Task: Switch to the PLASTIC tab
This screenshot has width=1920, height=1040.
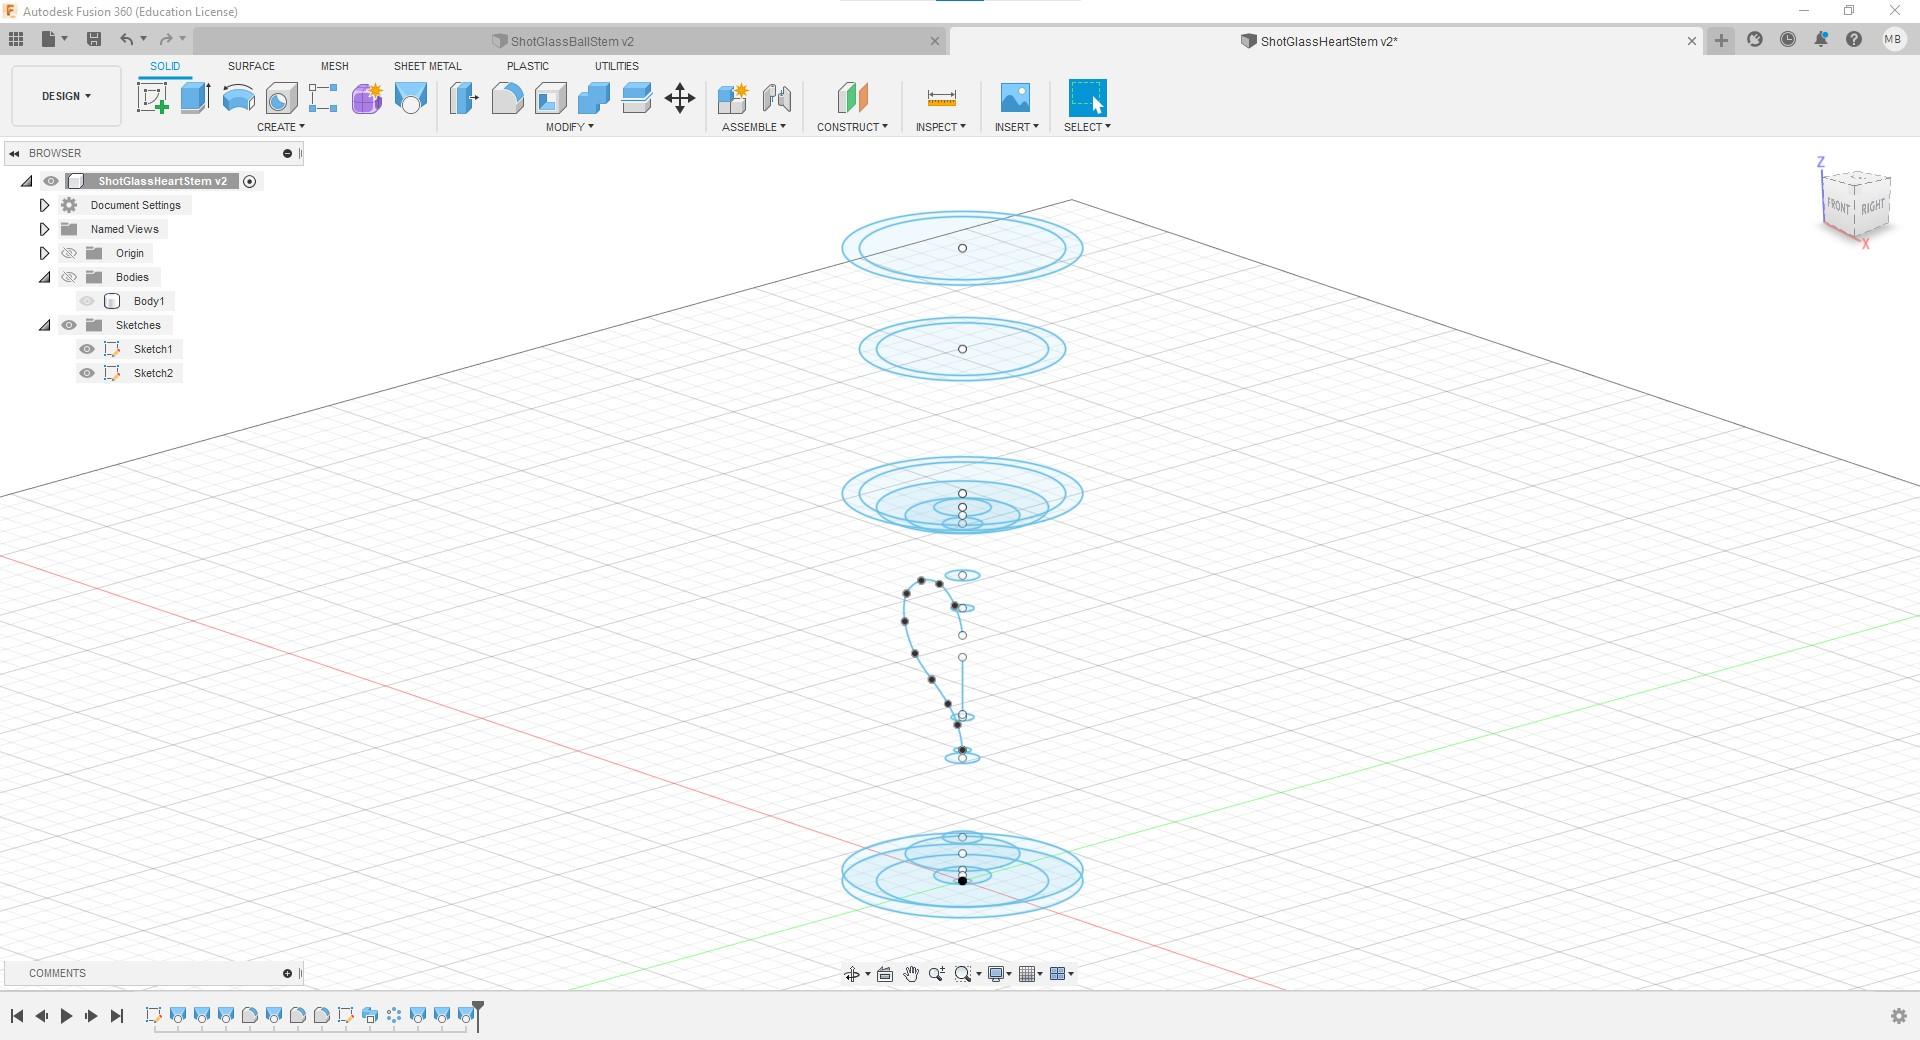Action: tap(528, 66)
